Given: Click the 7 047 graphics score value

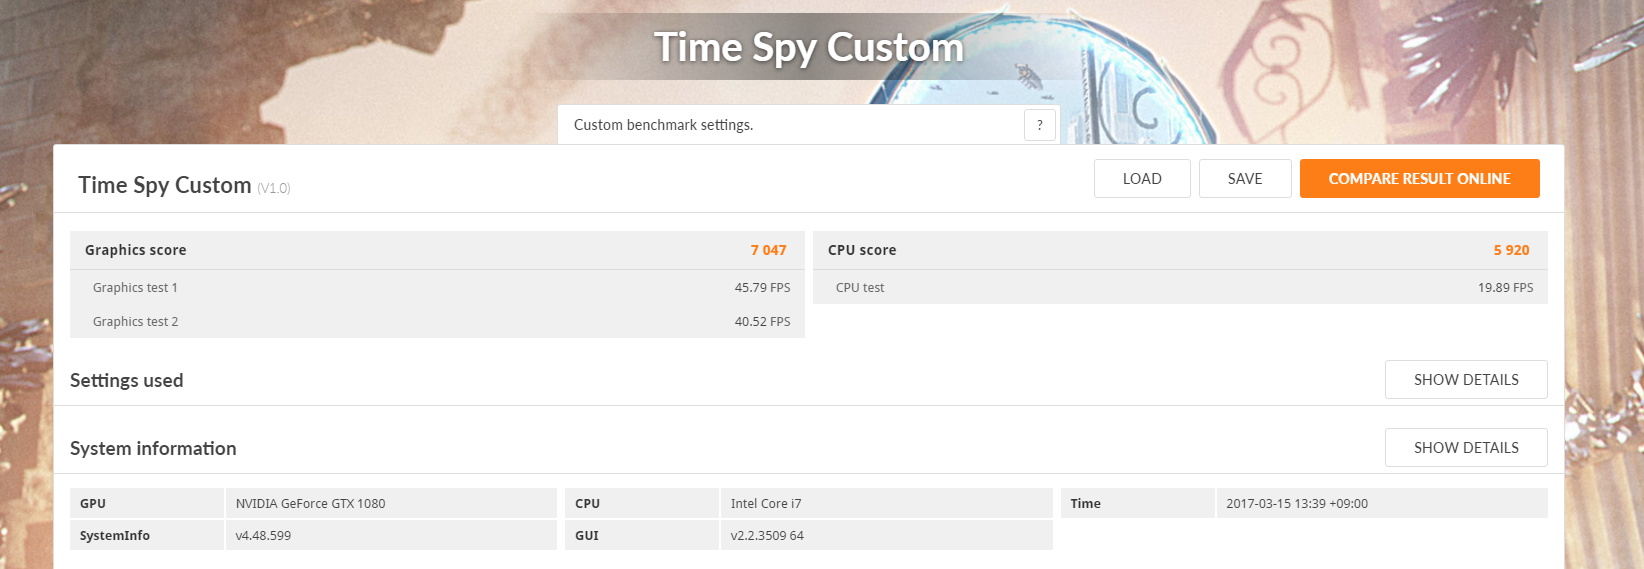Looking at the screenshot, I should click(x=768, y=250).
